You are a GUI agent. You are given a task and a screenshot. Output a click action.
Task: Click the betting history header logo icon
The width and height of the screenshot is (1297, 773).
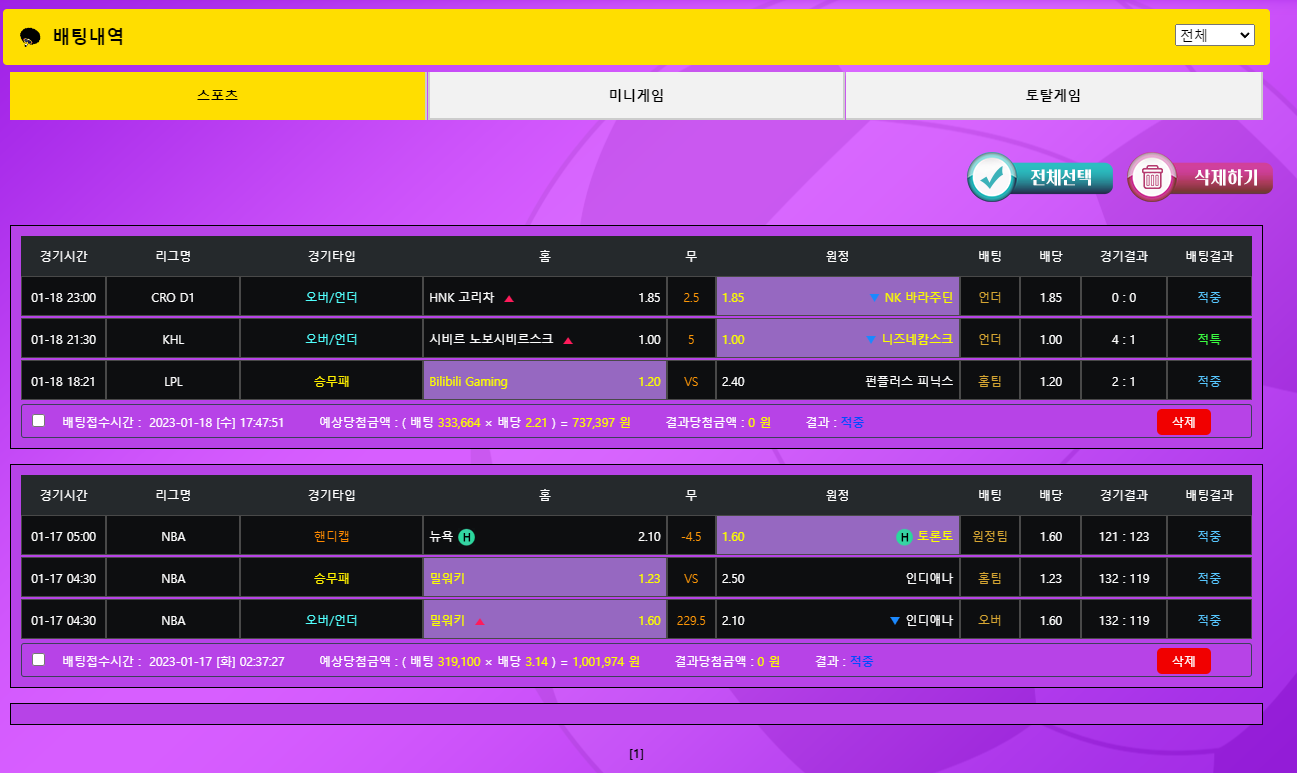pos(30,37)
